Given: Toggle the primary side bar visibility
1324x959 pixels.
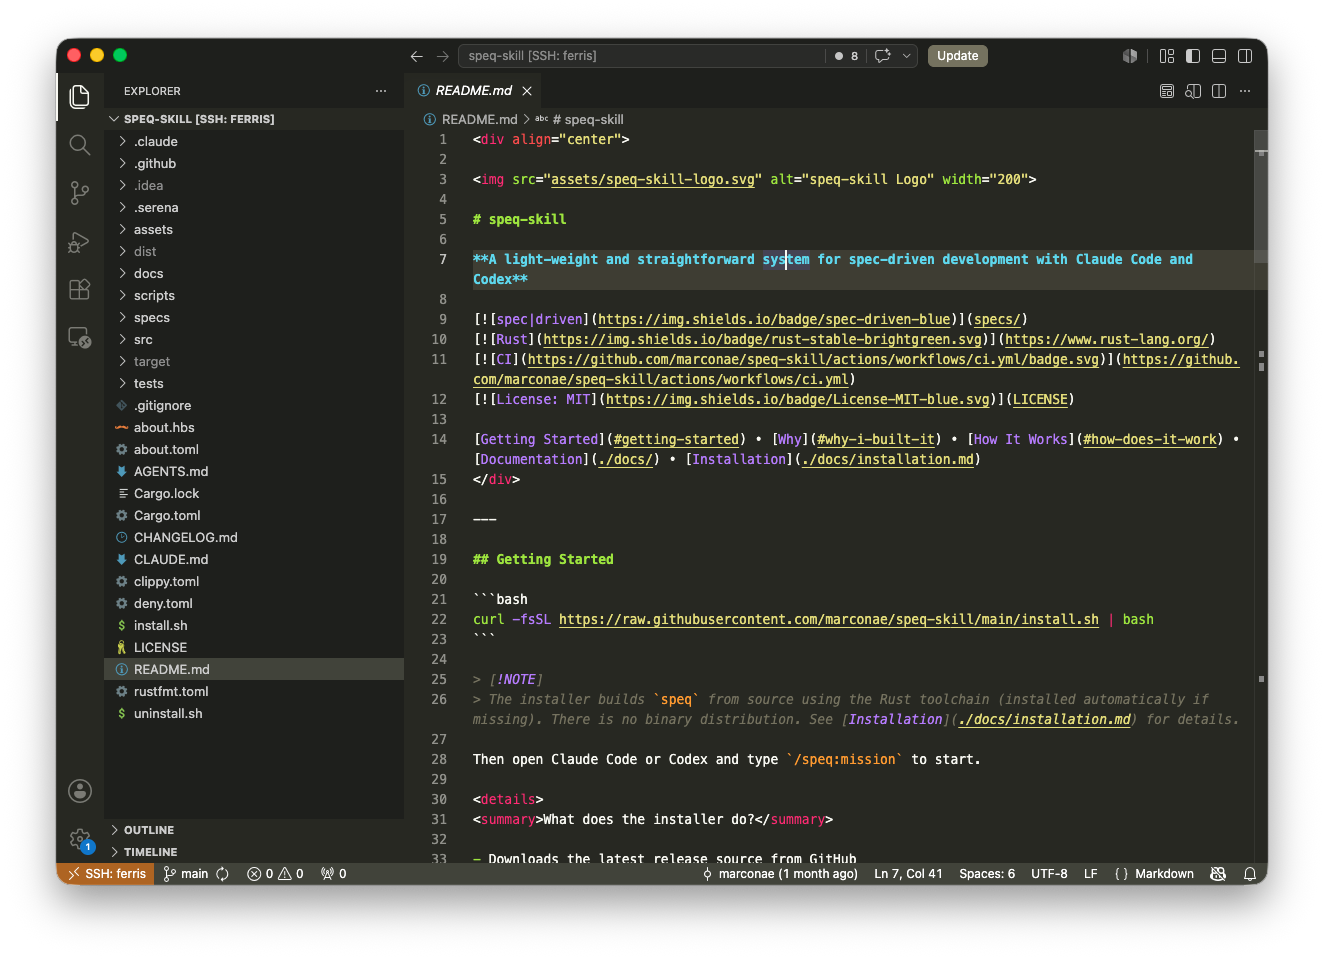Looking at the screenshot, I should click(x=1193, y=56).
